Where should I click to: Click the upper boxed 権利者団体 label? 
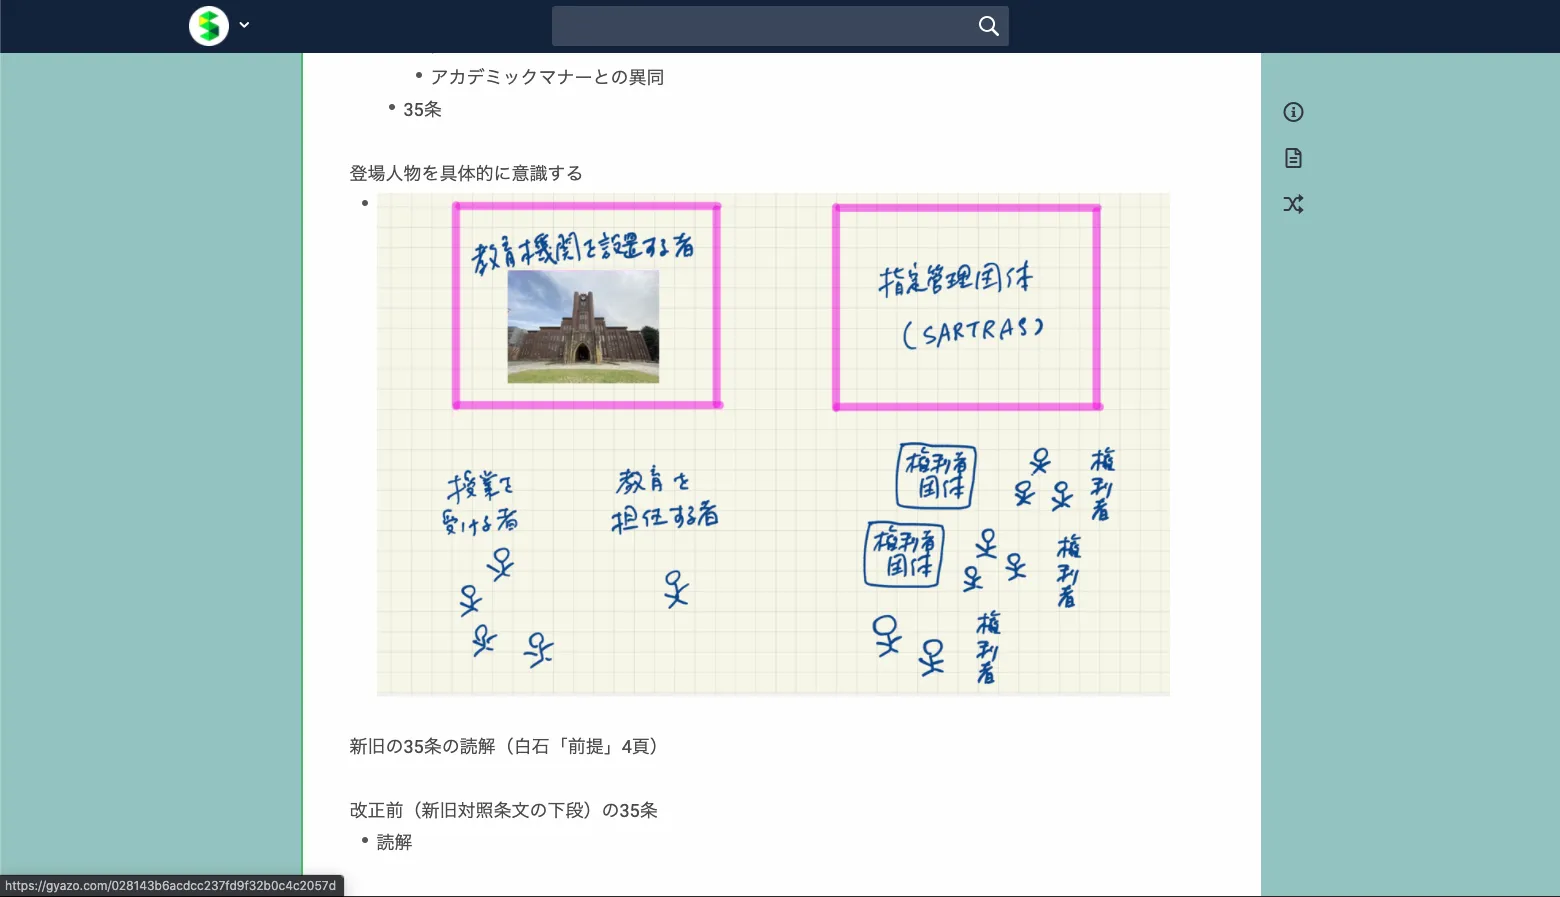click(936, 476)
